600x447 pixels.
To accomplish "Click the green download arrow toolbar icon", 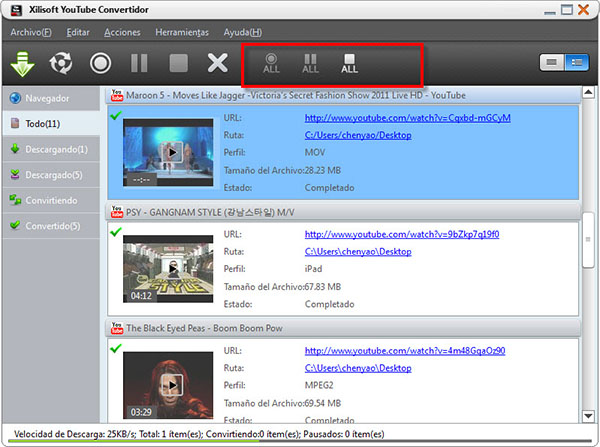I will coord(23,64).
